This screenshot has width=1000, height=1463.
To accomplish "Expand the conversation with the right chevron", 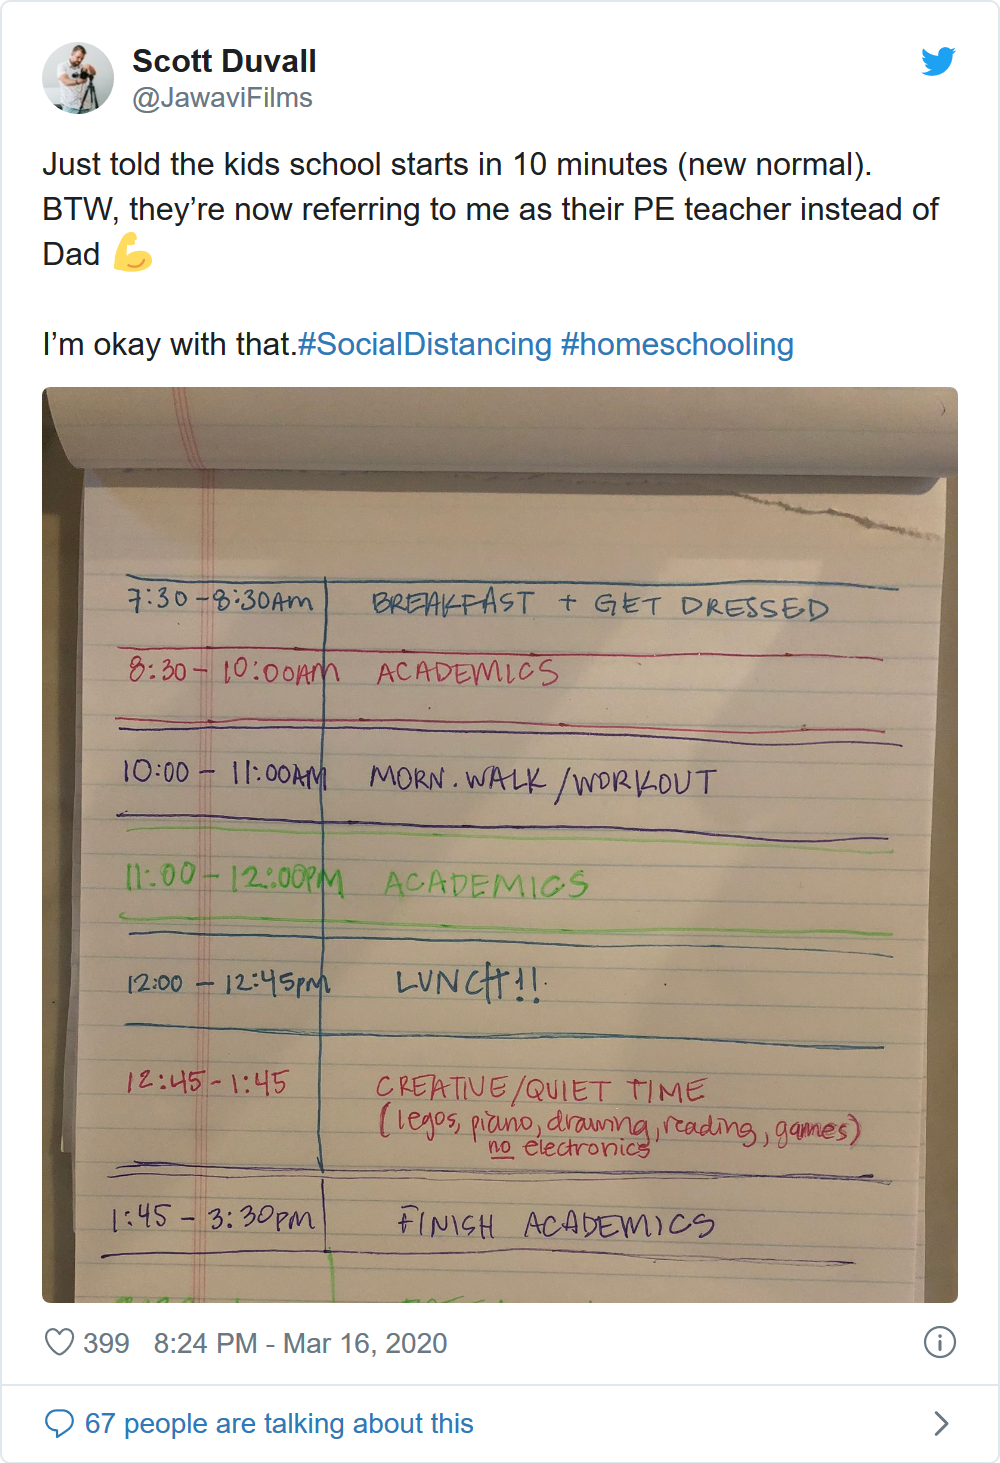I will pyautogui.click(x=941, y=1423).
